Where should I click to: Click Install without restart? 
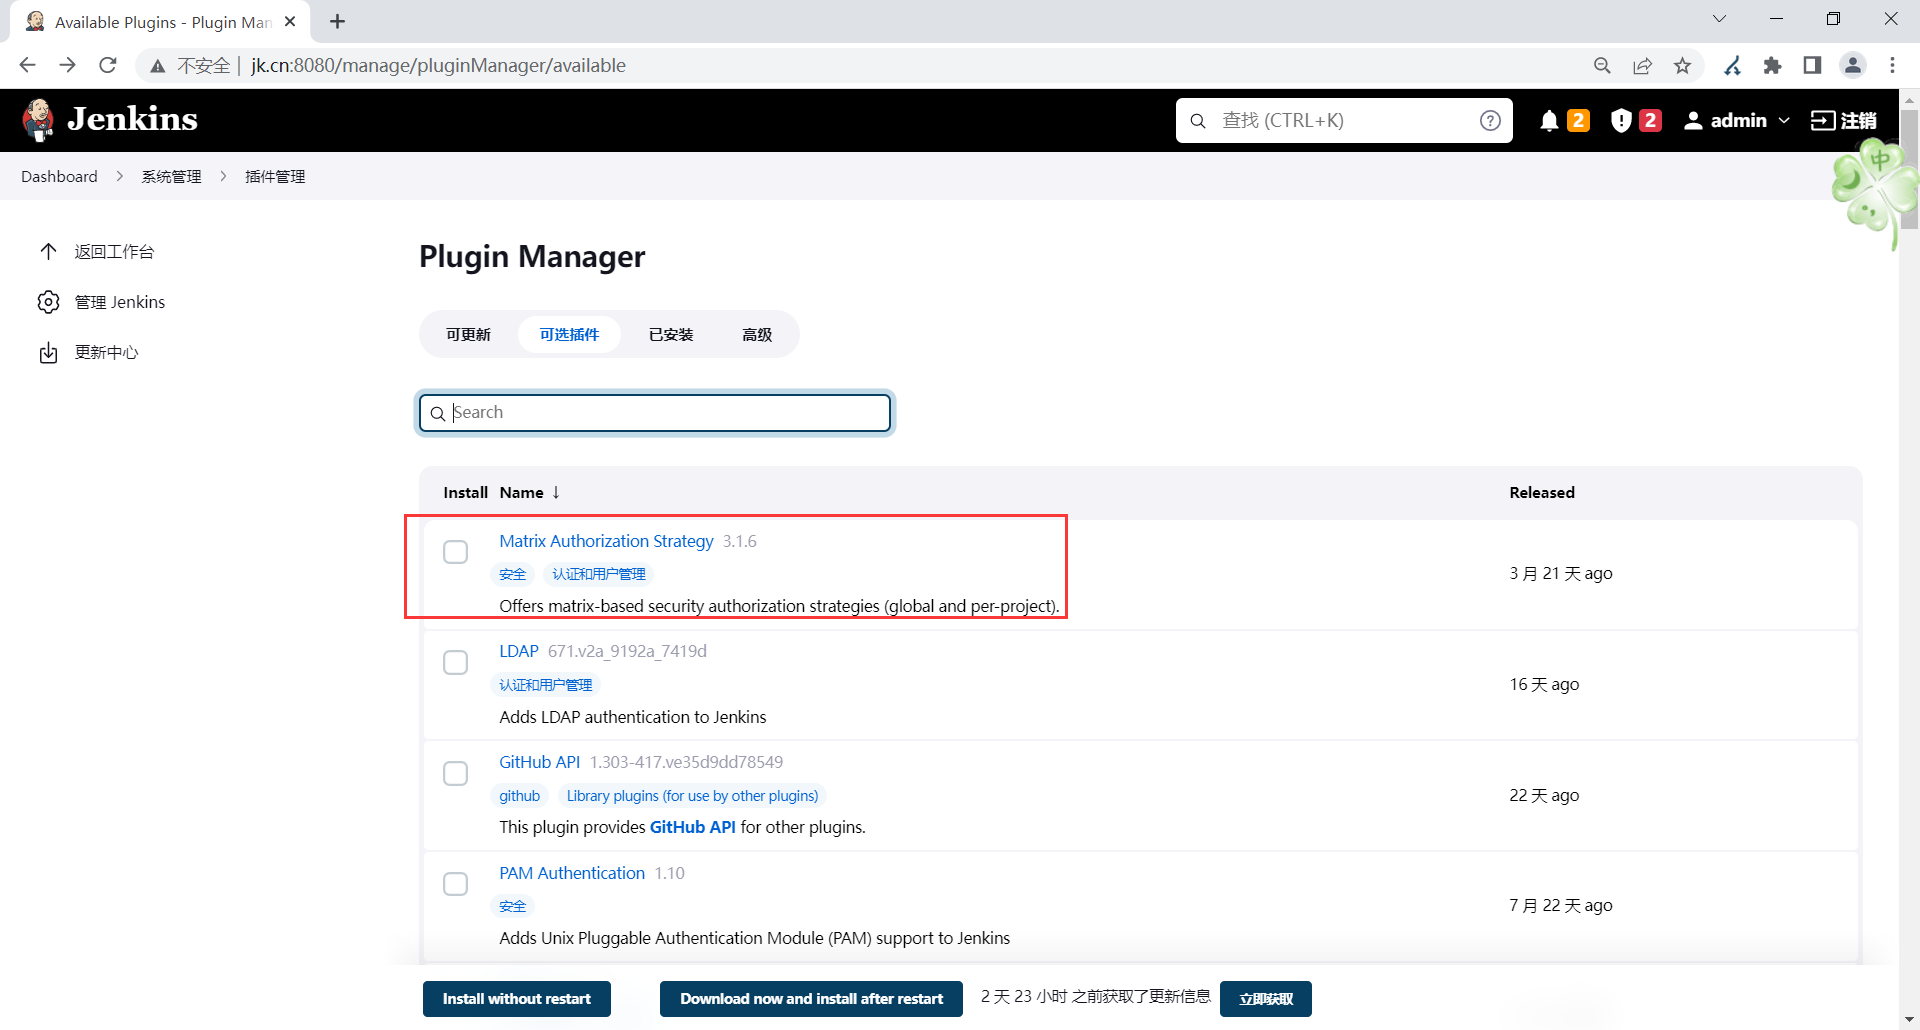(x=517, y=999)
